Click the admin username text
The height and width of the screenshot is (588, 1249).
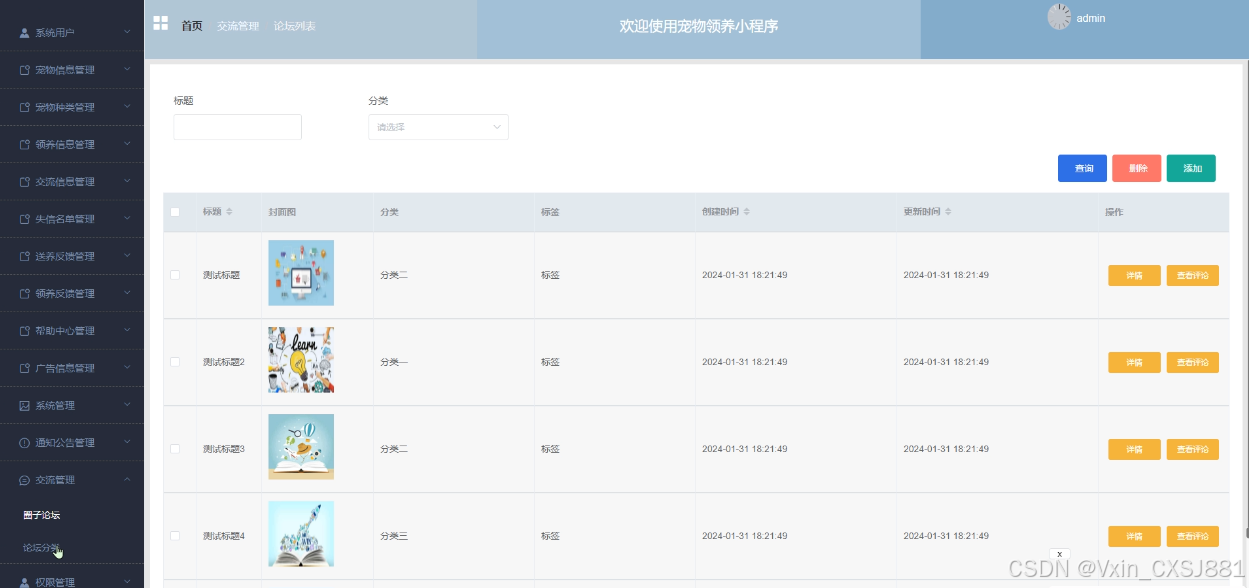click(1091, 18)
